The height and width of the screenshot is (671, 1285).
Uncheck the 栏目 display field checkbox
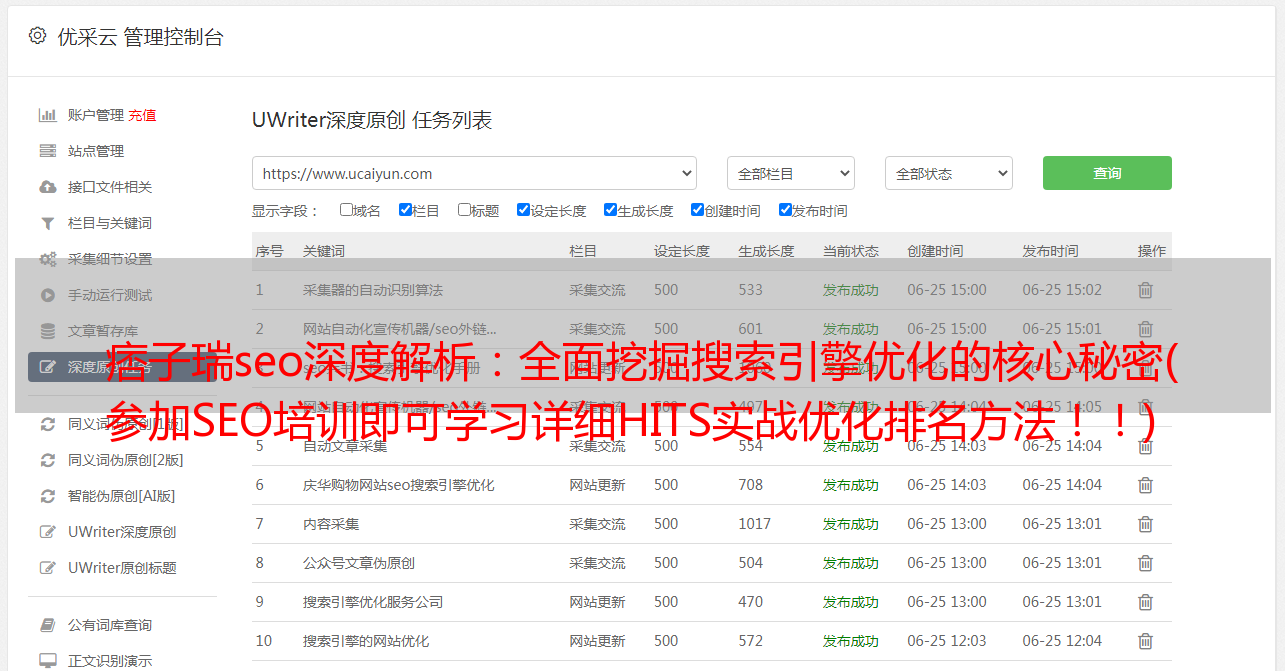405,210
